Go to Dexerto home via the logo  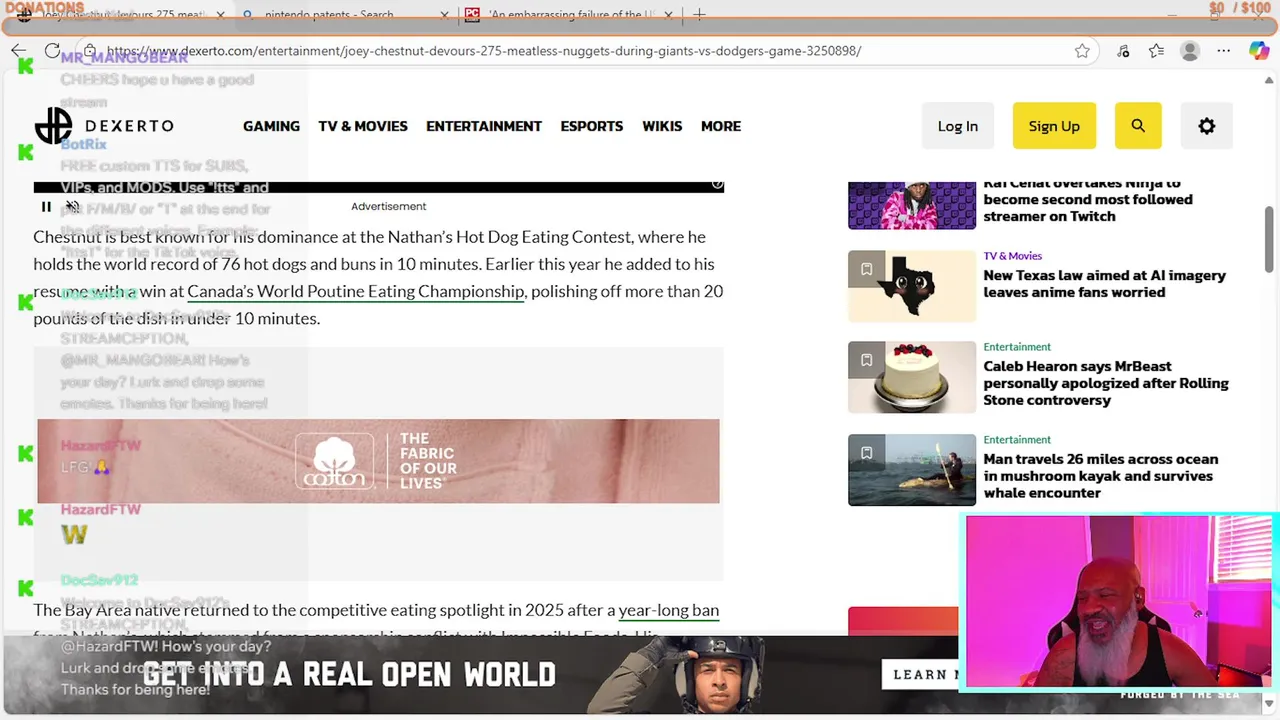coord(104,126)
